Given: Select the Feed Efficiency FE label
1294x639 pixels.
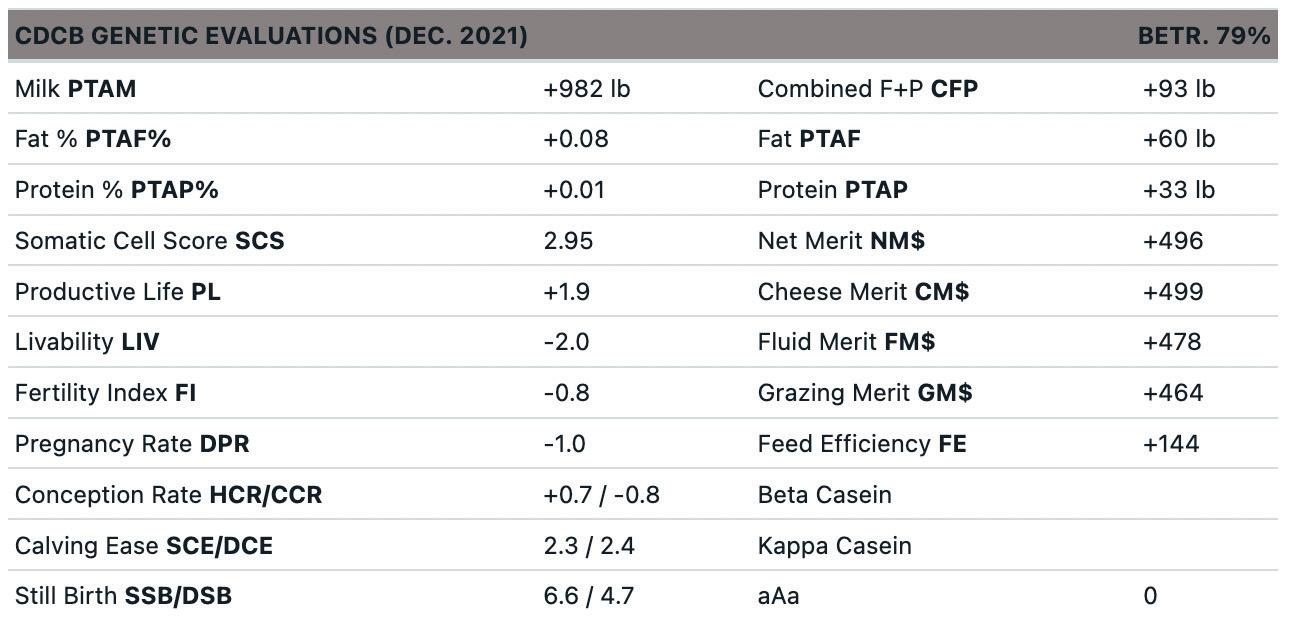Looking at the screenshot, I should coord(862,444).
